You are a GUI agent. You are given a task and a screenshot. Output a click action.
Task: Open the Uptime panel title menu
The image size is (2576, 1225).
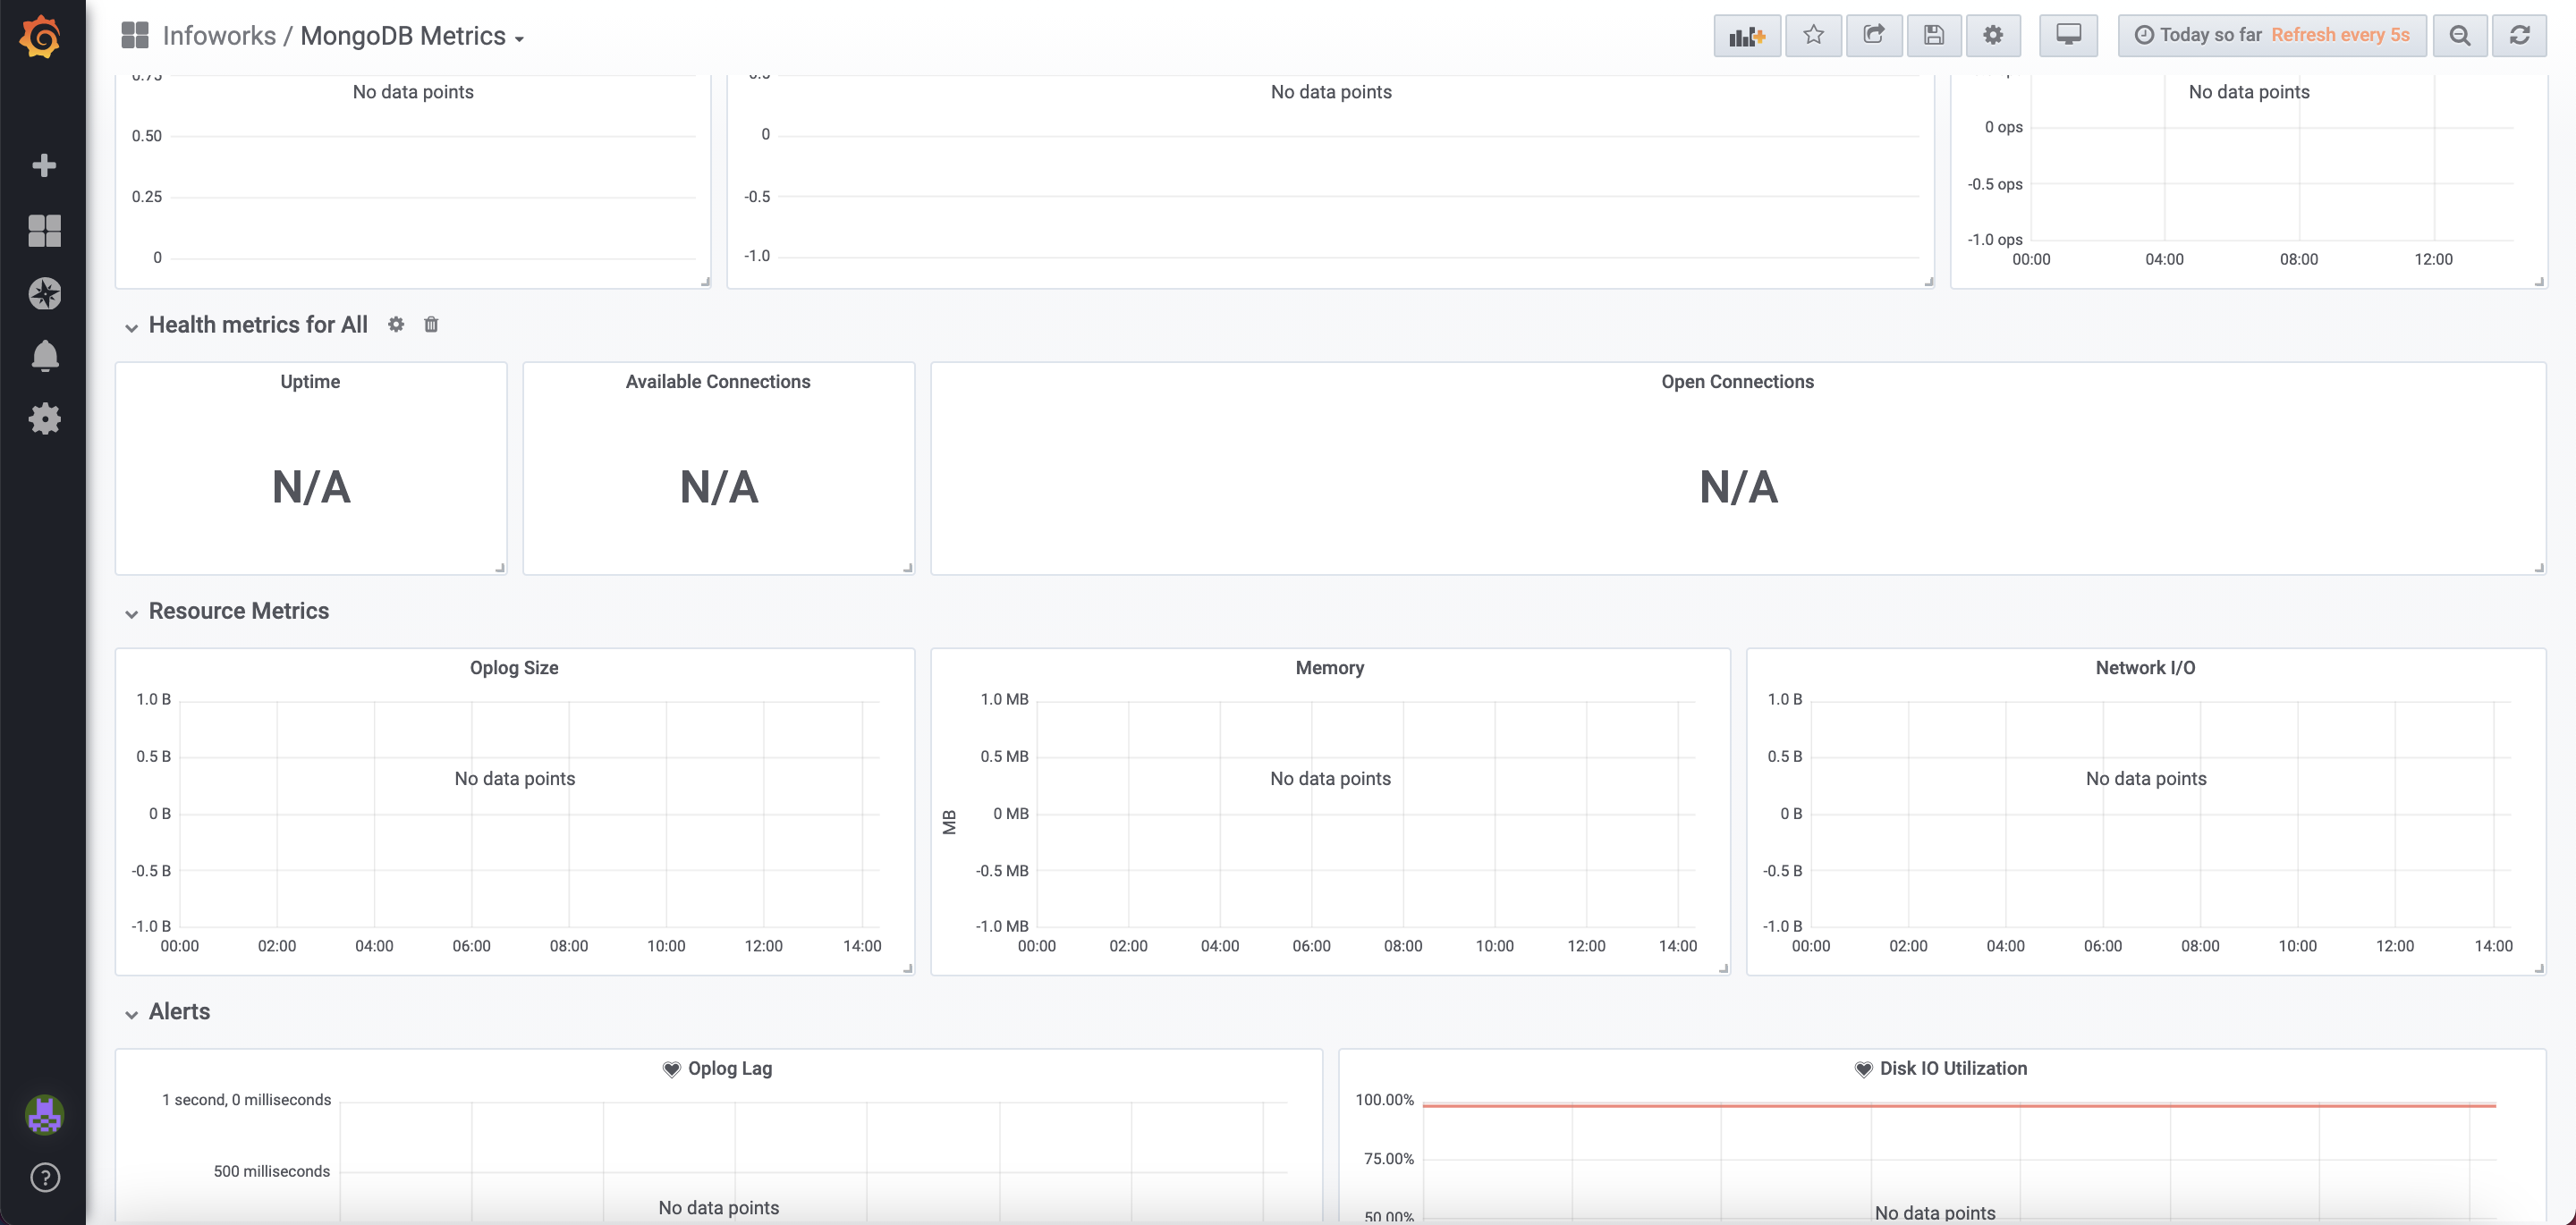tap(310, 381)
